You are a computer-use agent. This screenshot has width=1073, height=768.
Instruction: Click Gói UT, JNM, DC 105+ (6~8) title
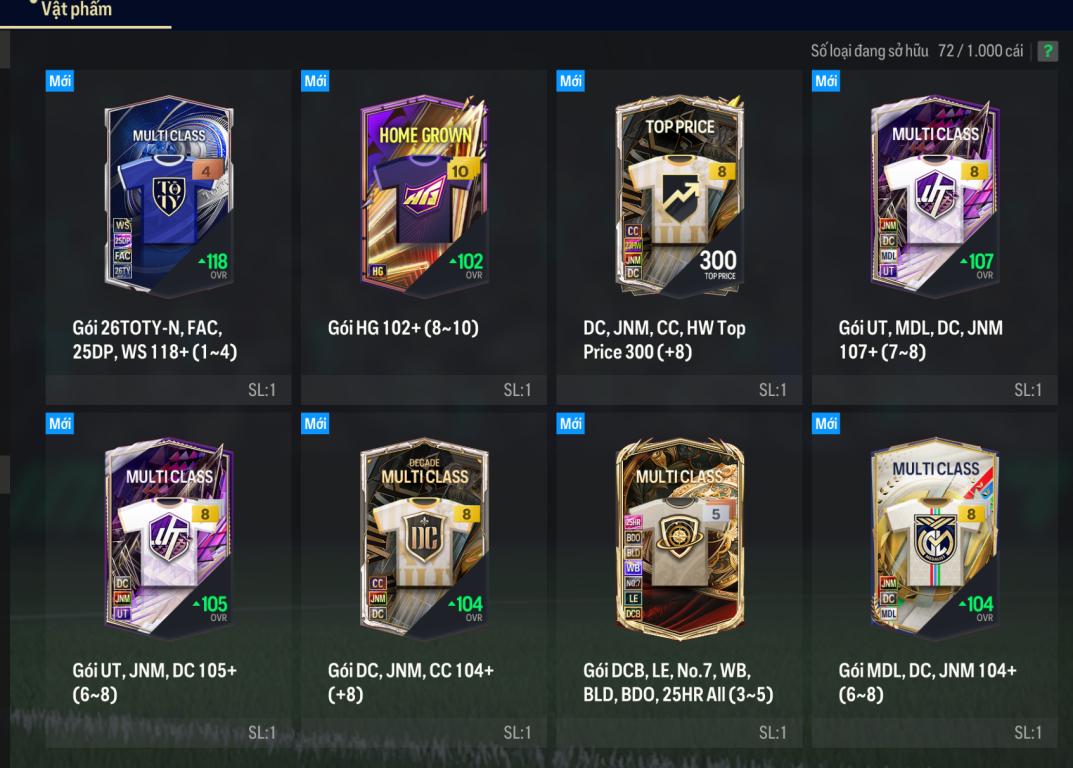[x=155, y=682]
